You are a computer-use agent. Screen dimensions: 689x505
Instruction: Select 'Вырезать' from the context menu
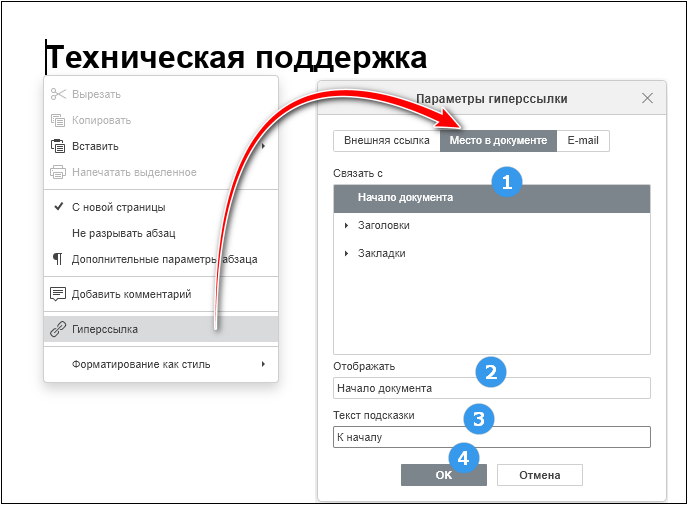coord(161,94)
